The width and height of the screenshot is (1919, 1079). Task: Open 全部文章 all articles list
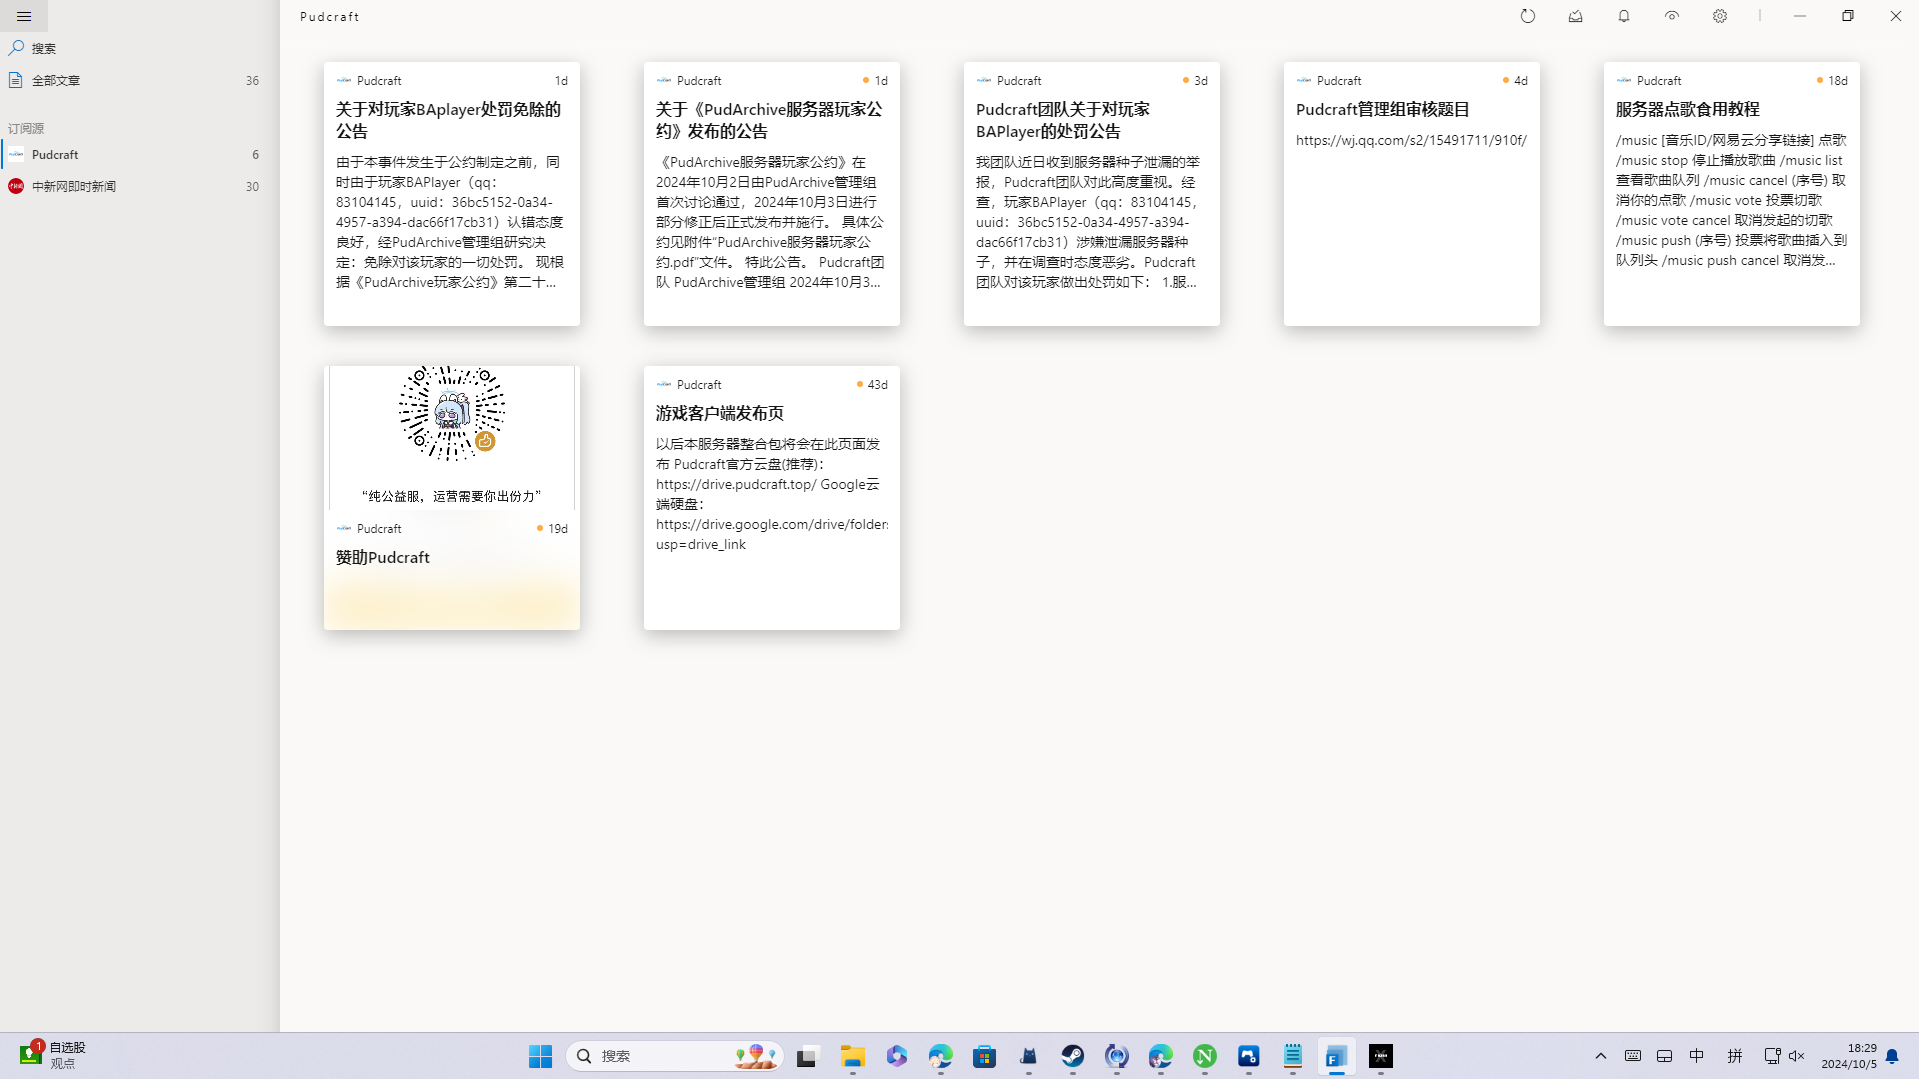click(139, 80)
